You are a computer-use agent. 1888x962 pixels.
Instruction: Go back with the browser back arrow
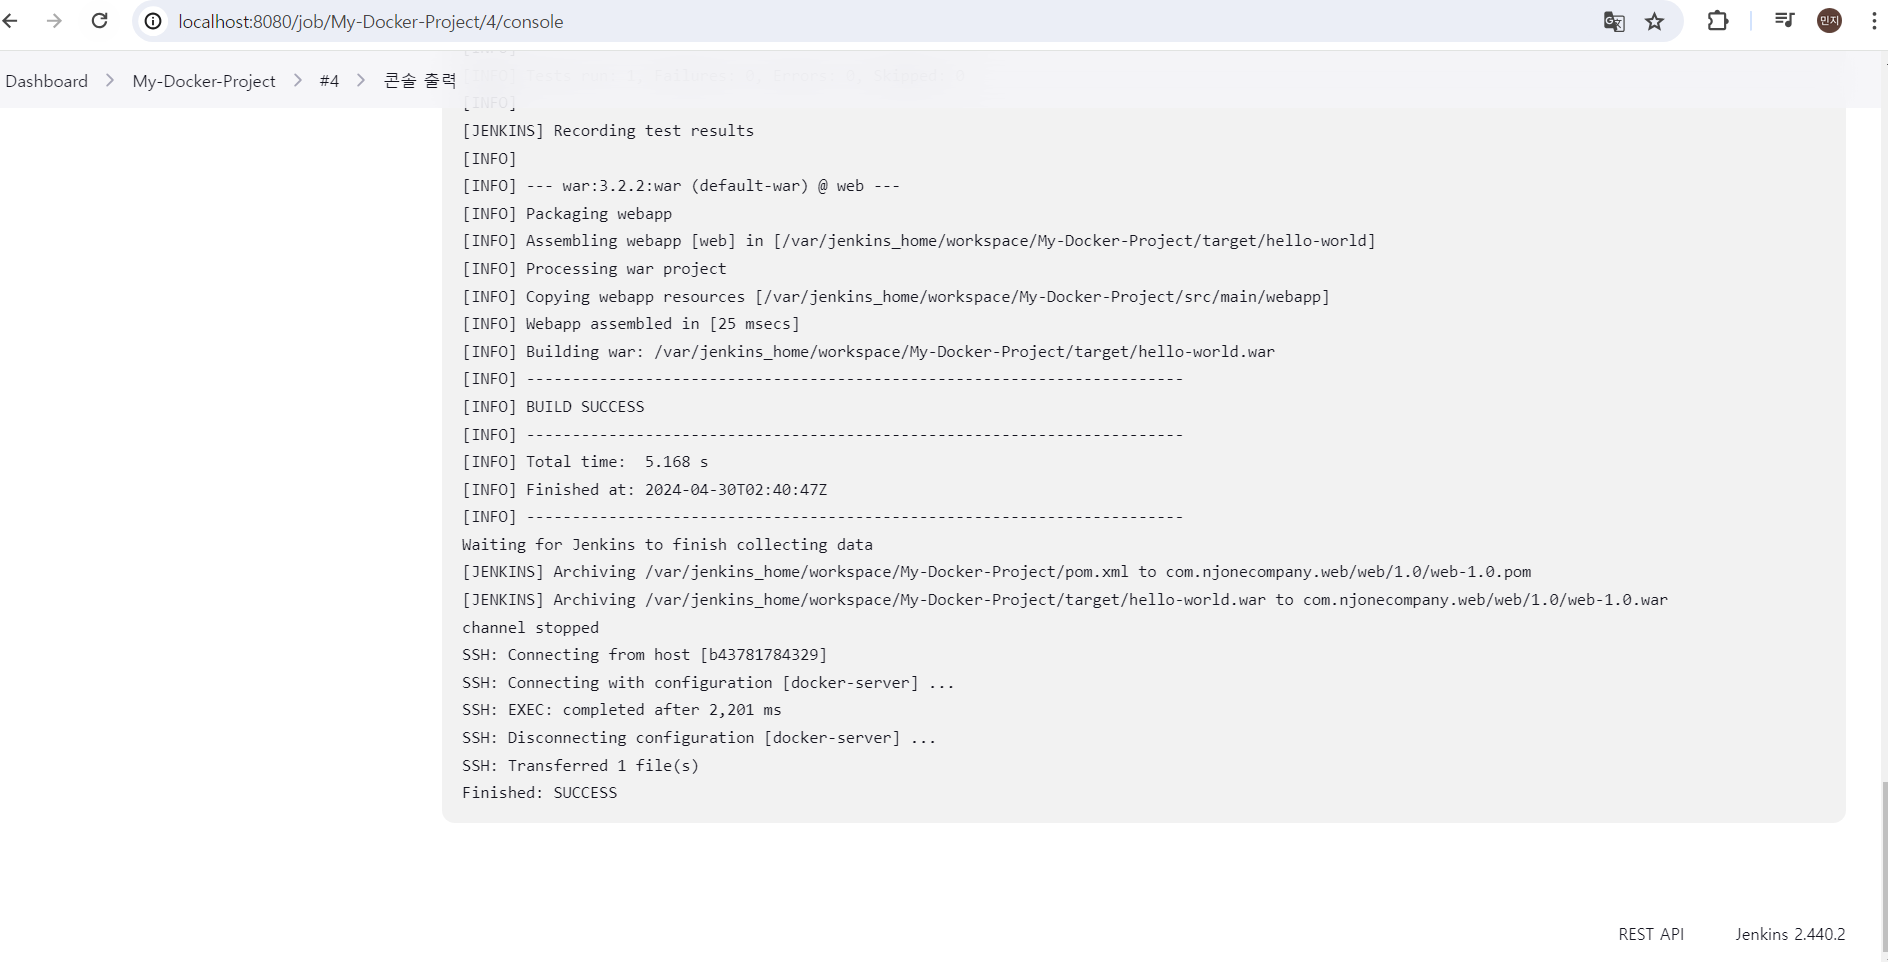[10, 21]
